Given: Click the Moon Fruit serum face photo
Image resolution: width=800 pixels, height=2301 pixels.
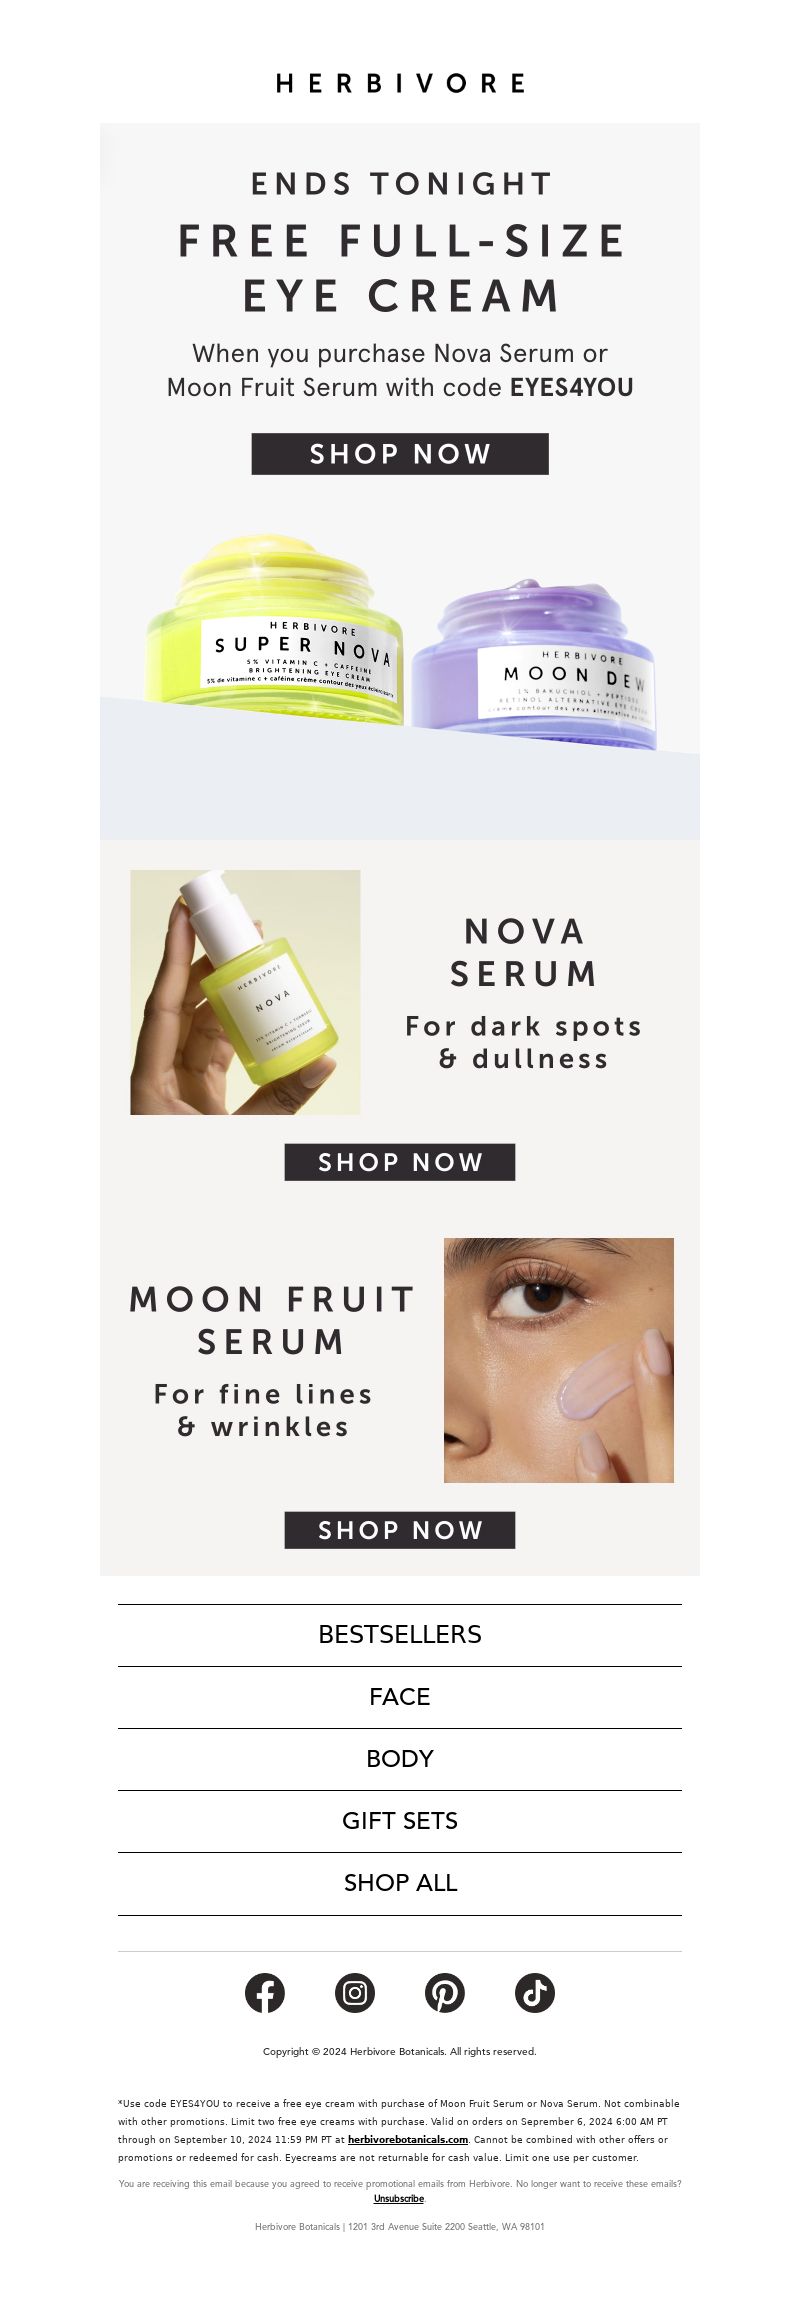Looking at the screenshot, I should 559,1360.
